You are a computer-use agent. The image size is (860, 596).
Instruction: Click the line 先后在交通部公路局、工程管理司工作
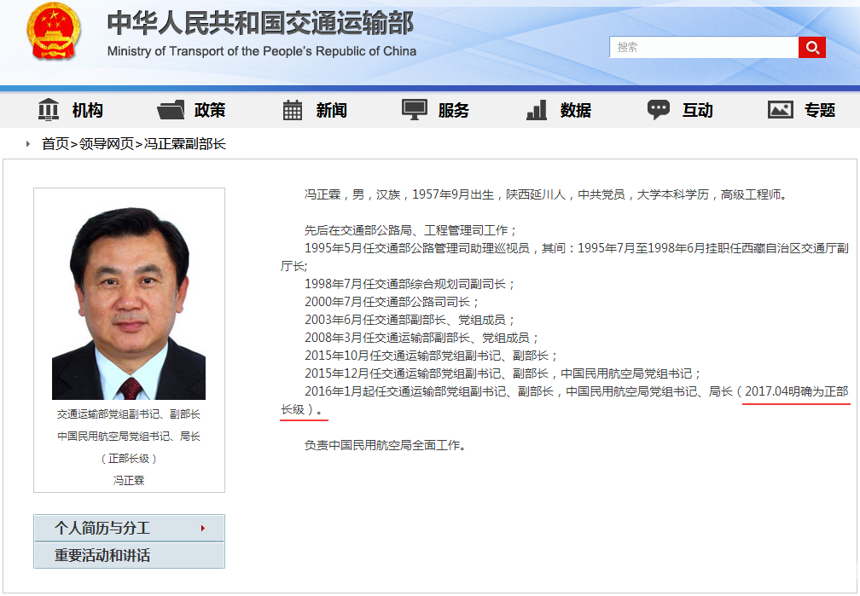[x=411, y=230]
